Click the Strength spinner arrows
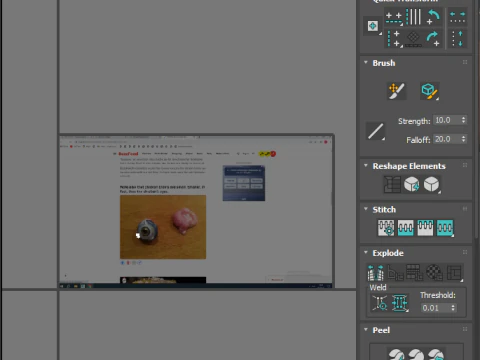This screenshot has width=480, height=360. coord(463,120)
